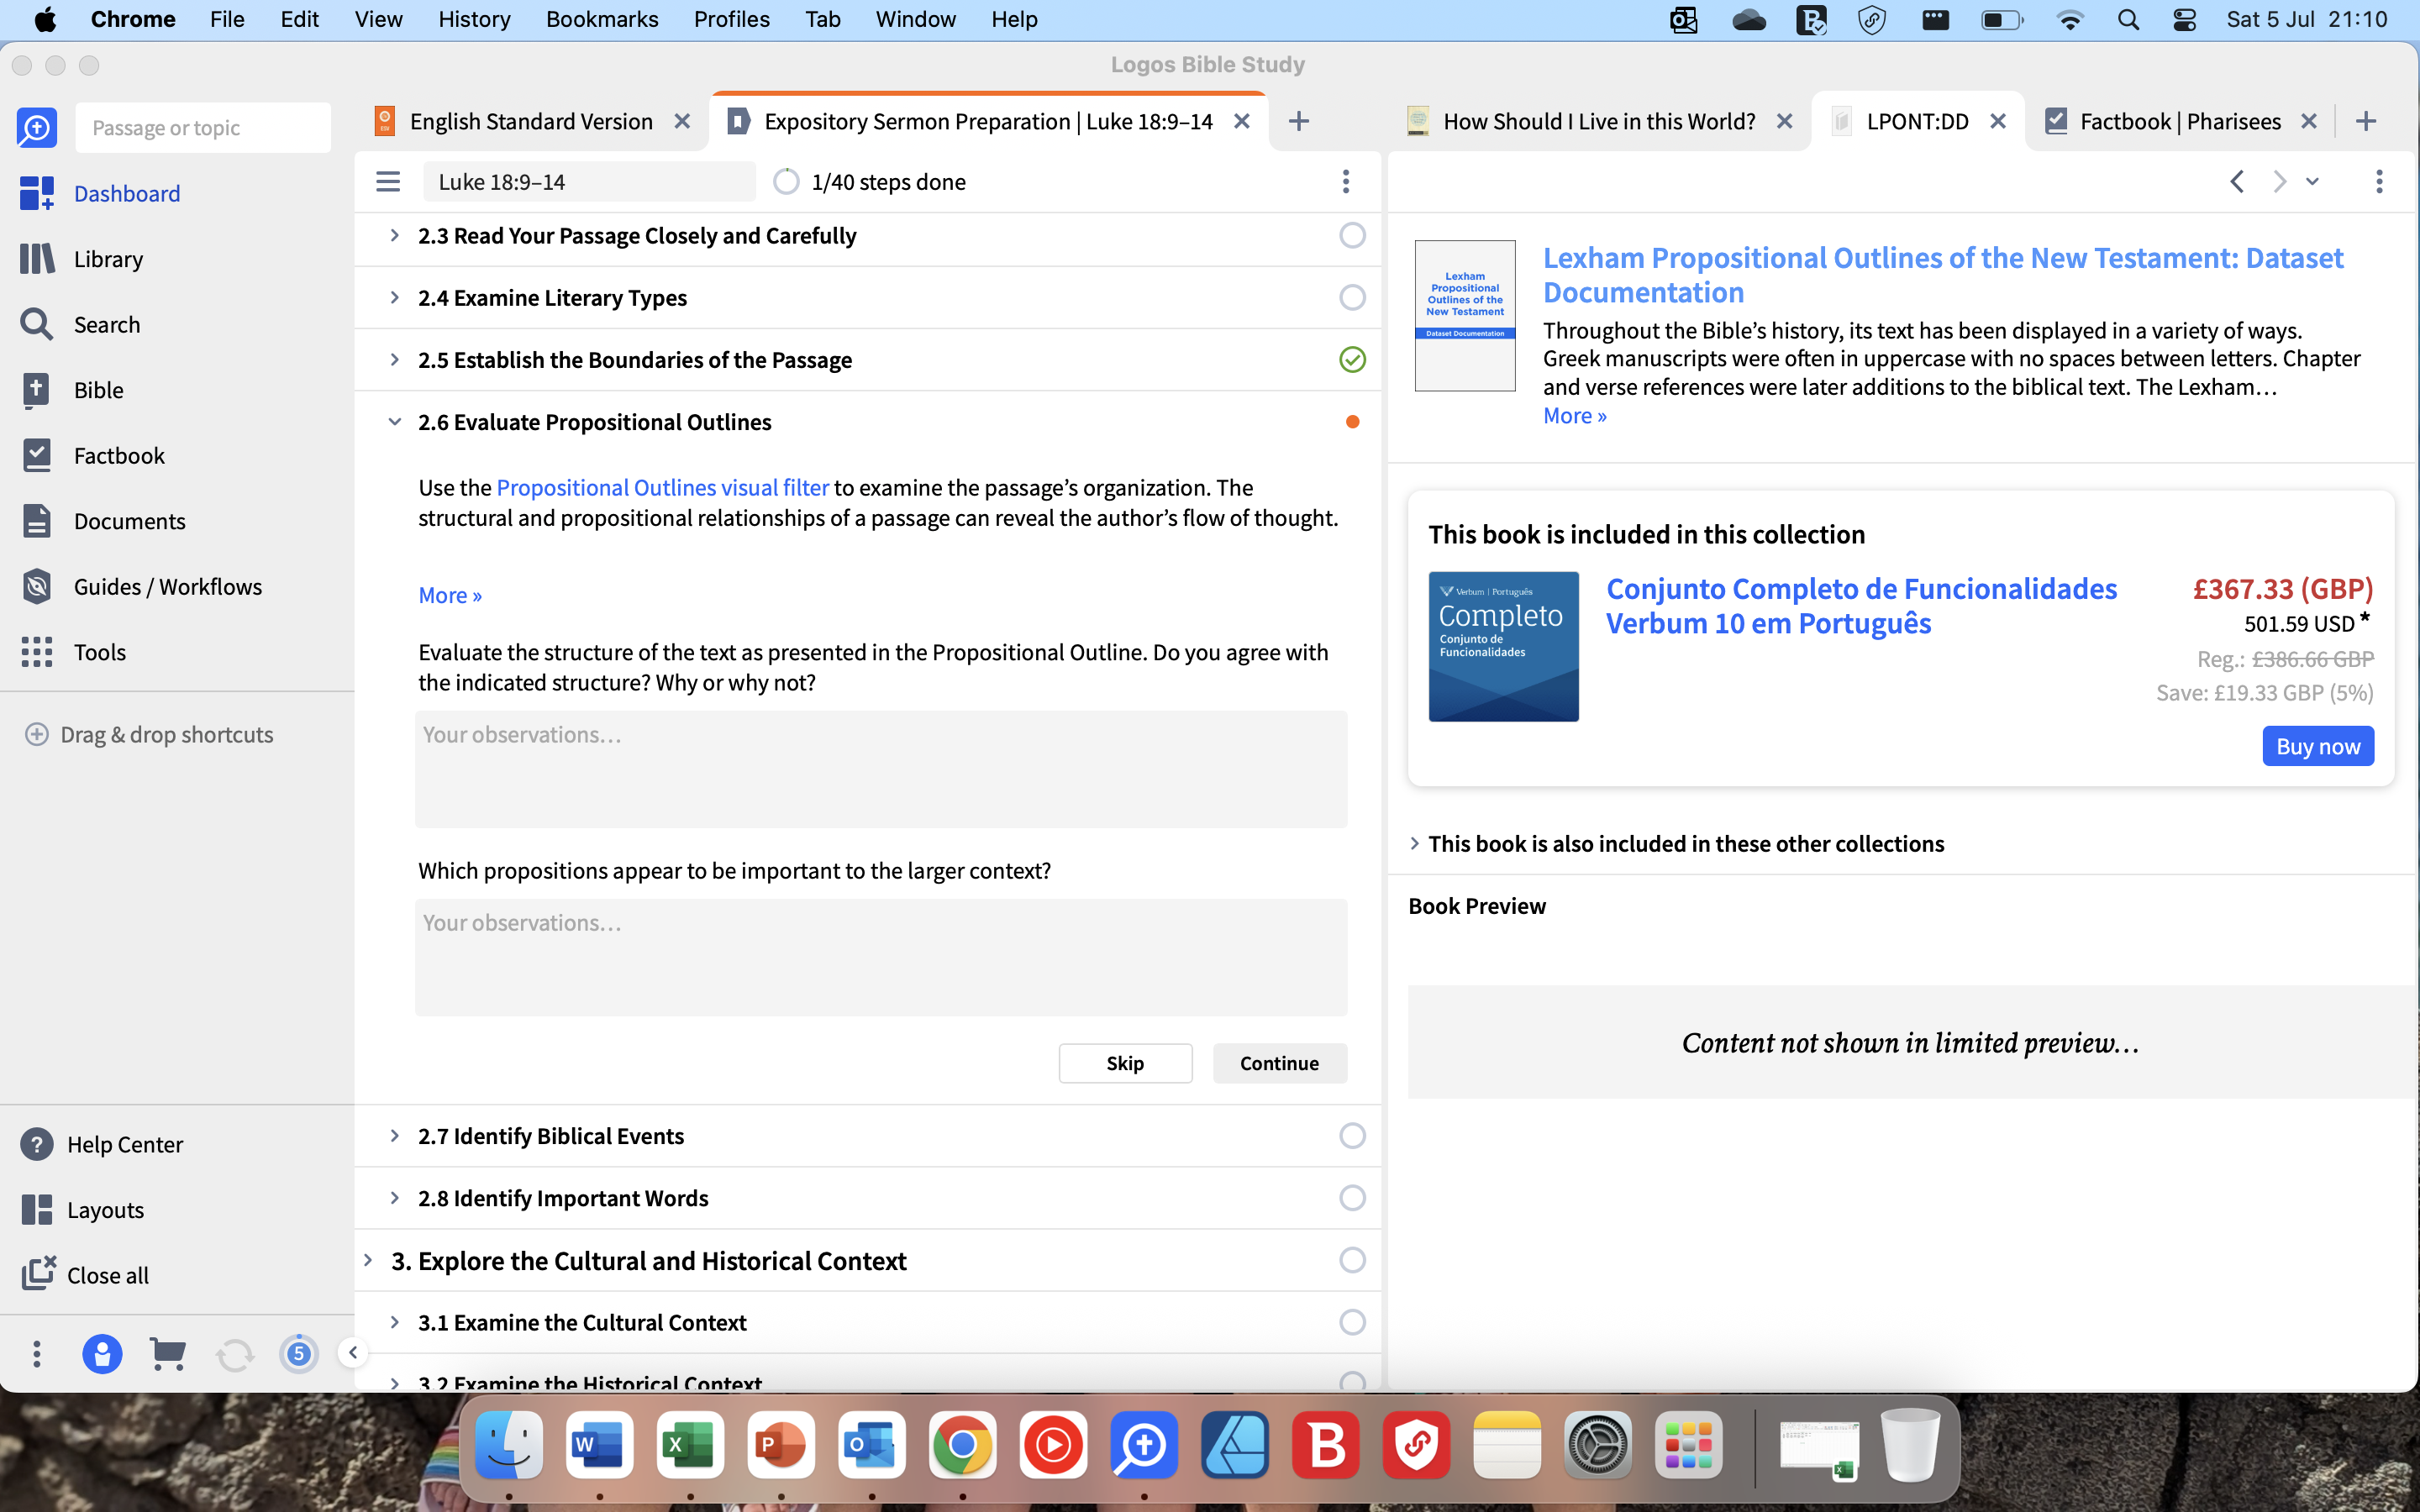
Task: Open Guides / Workflows
Action: [141, 586]
